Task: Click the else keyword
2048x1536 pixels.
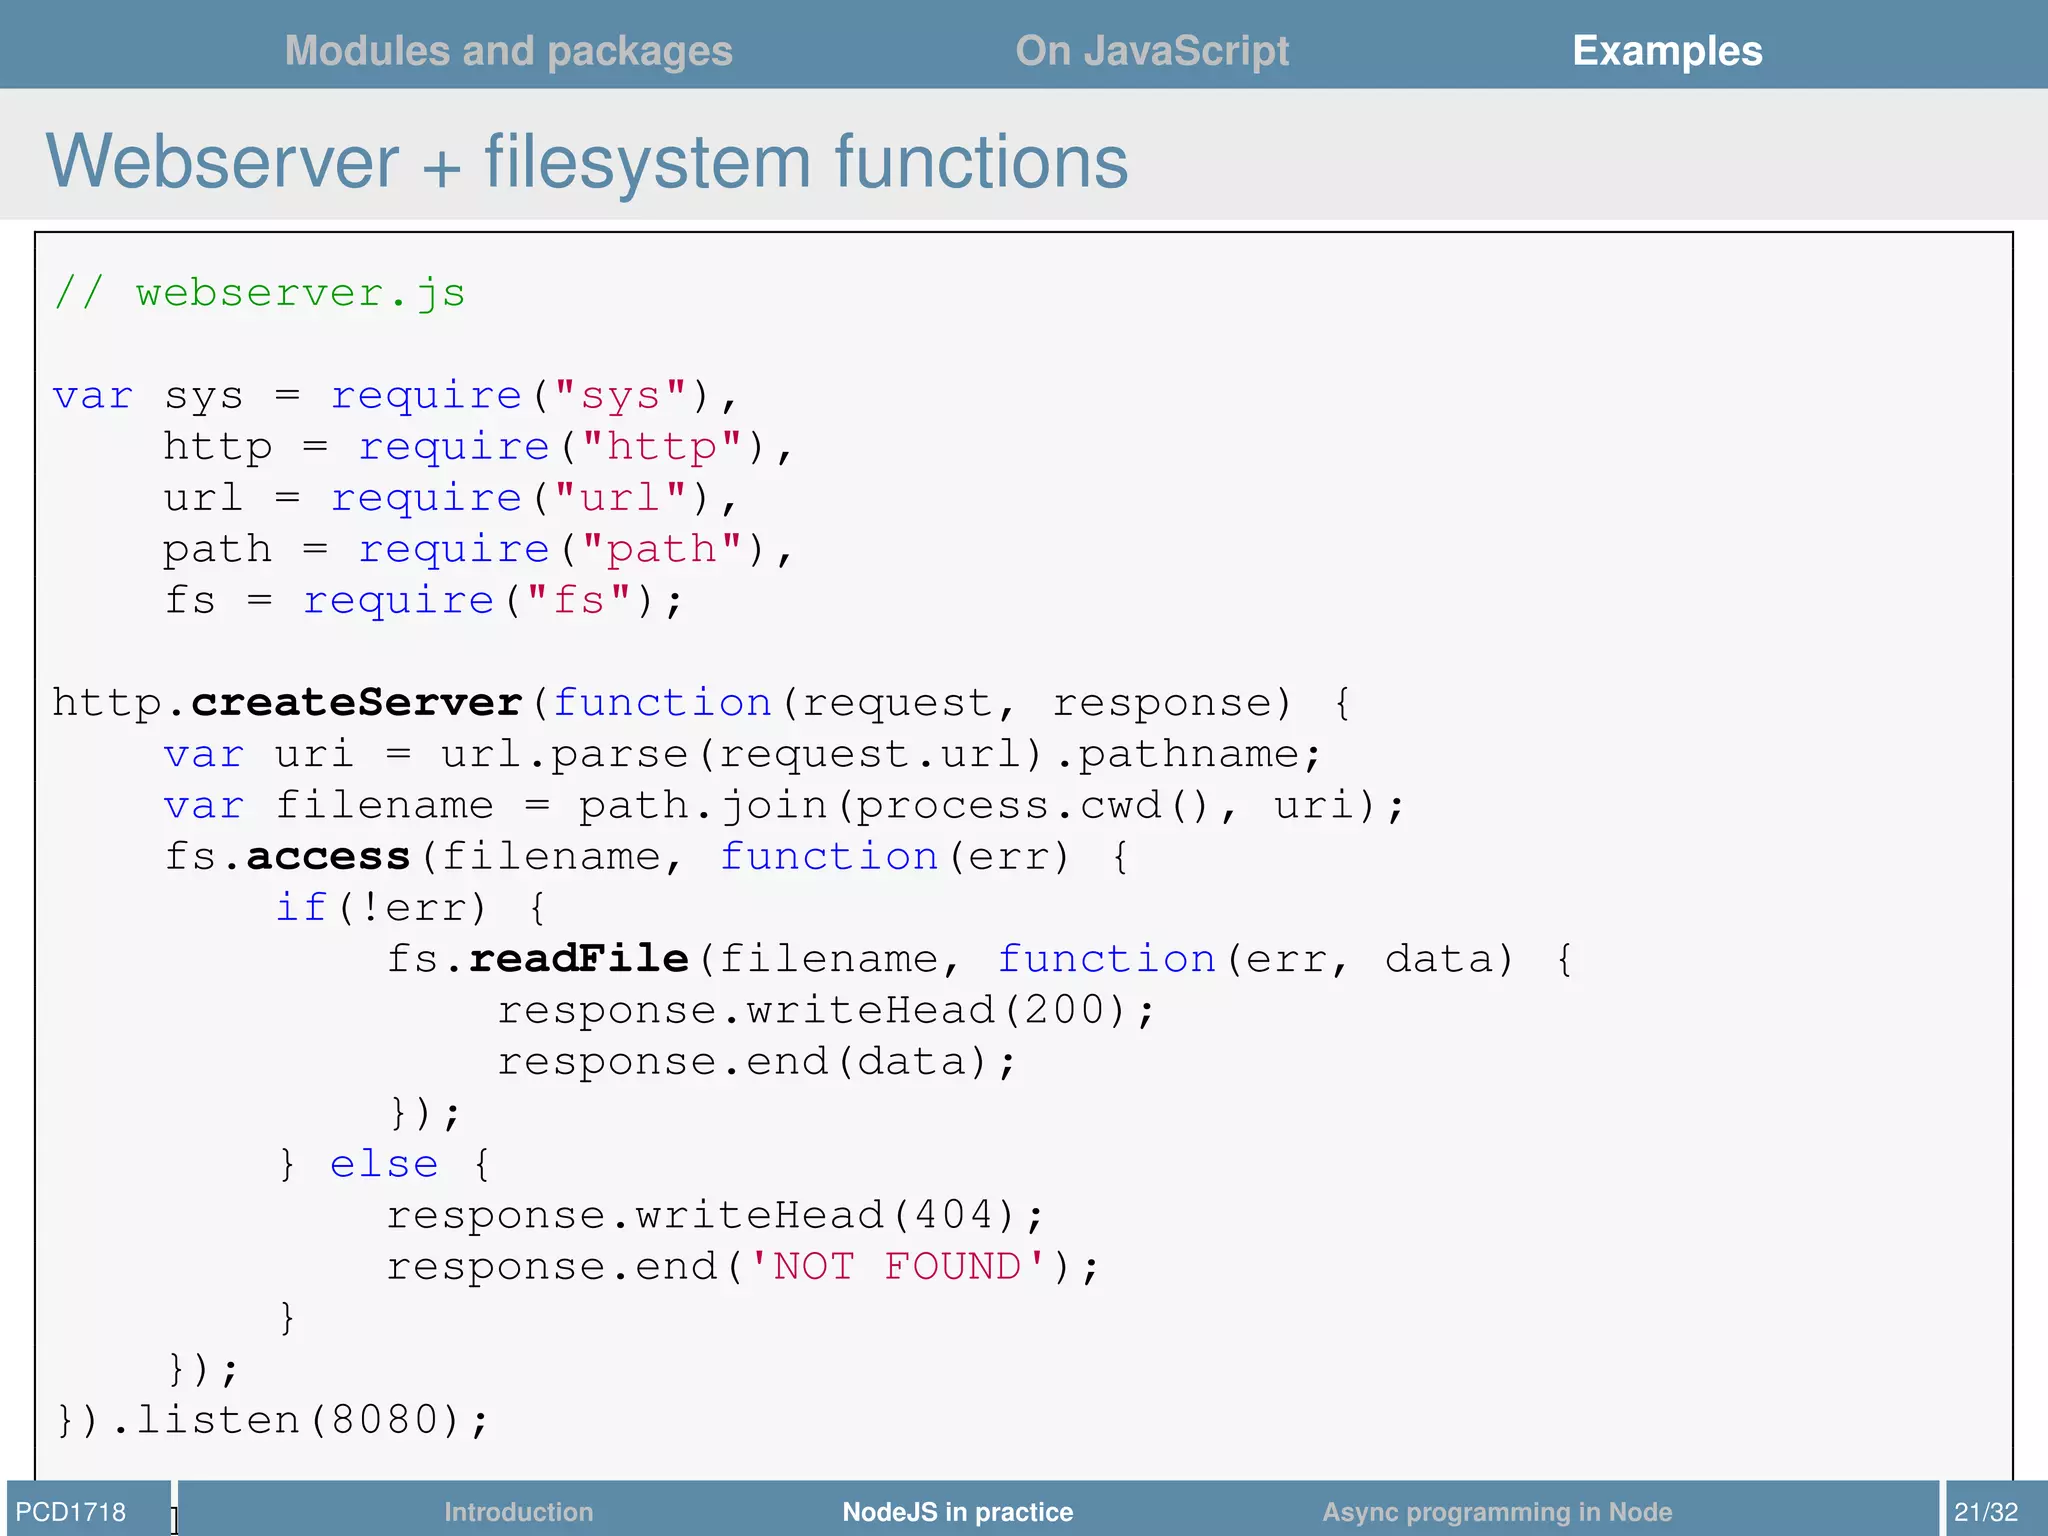Action: tap(384, 1164)
